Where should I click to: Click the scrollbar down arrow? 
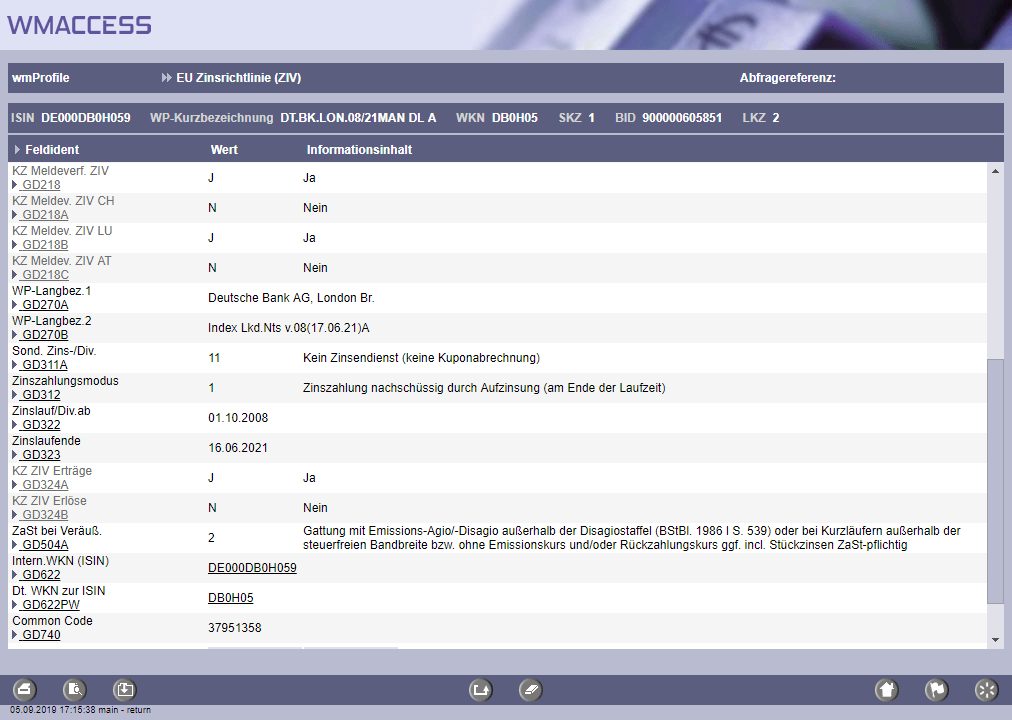click(x=995, y=639)
